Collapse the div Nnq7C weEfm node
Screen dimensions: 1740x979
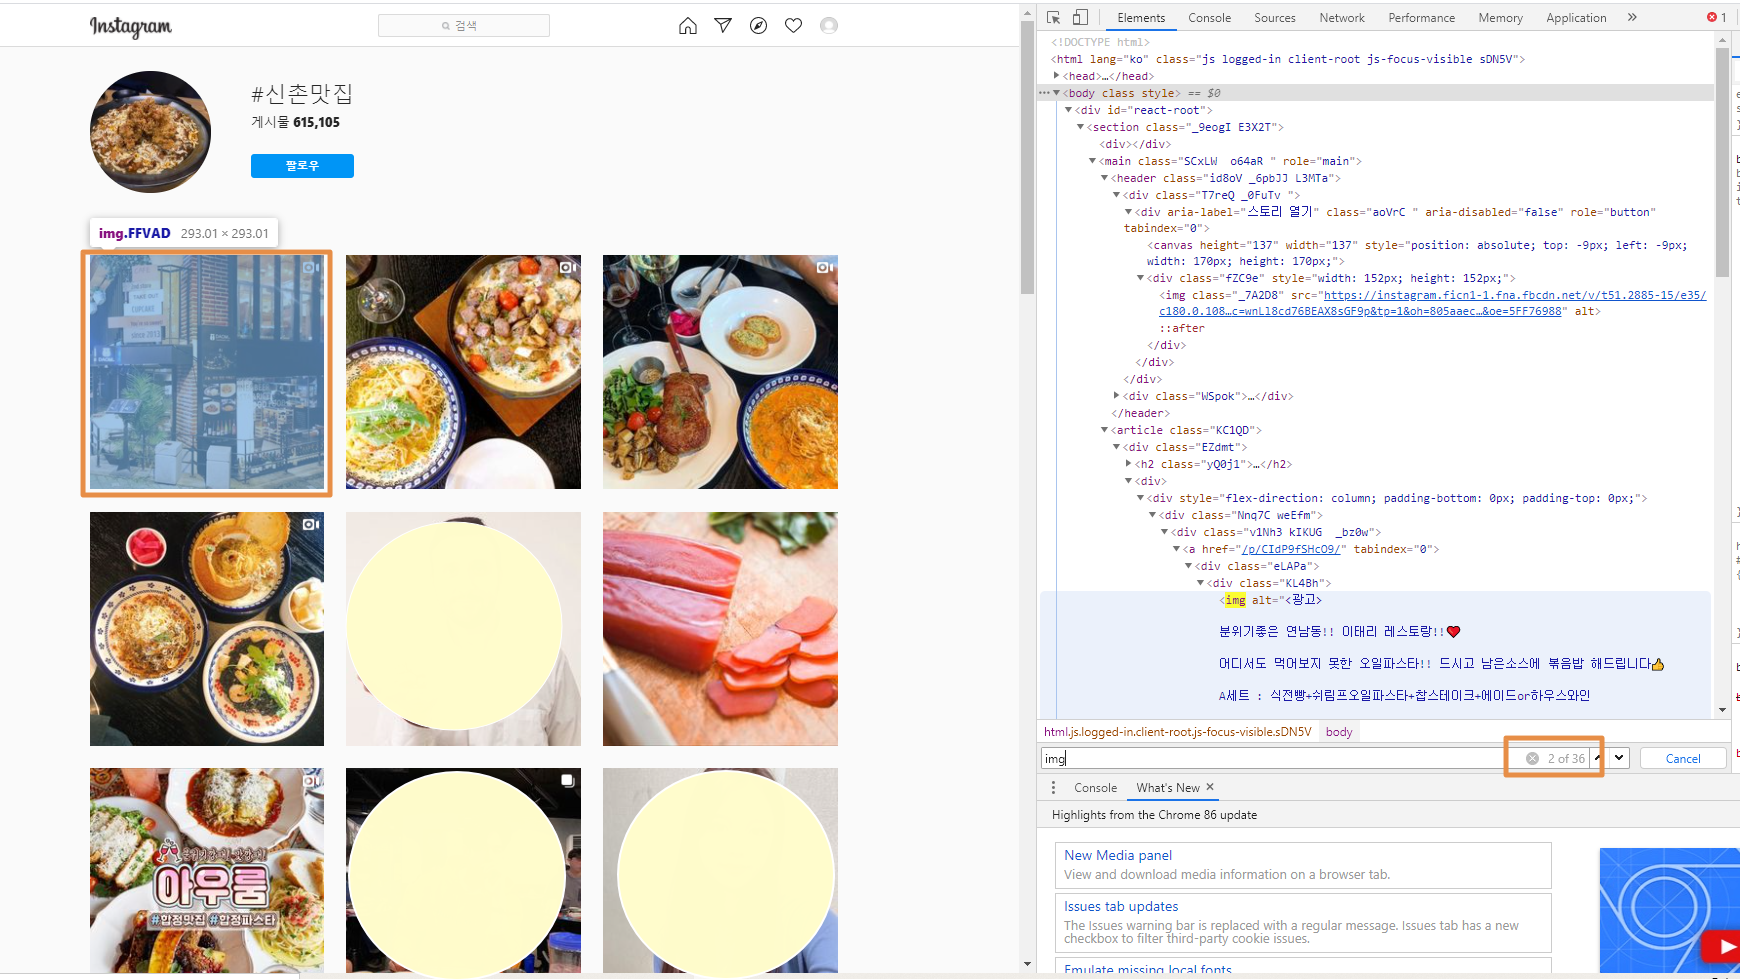(1152, 515)
